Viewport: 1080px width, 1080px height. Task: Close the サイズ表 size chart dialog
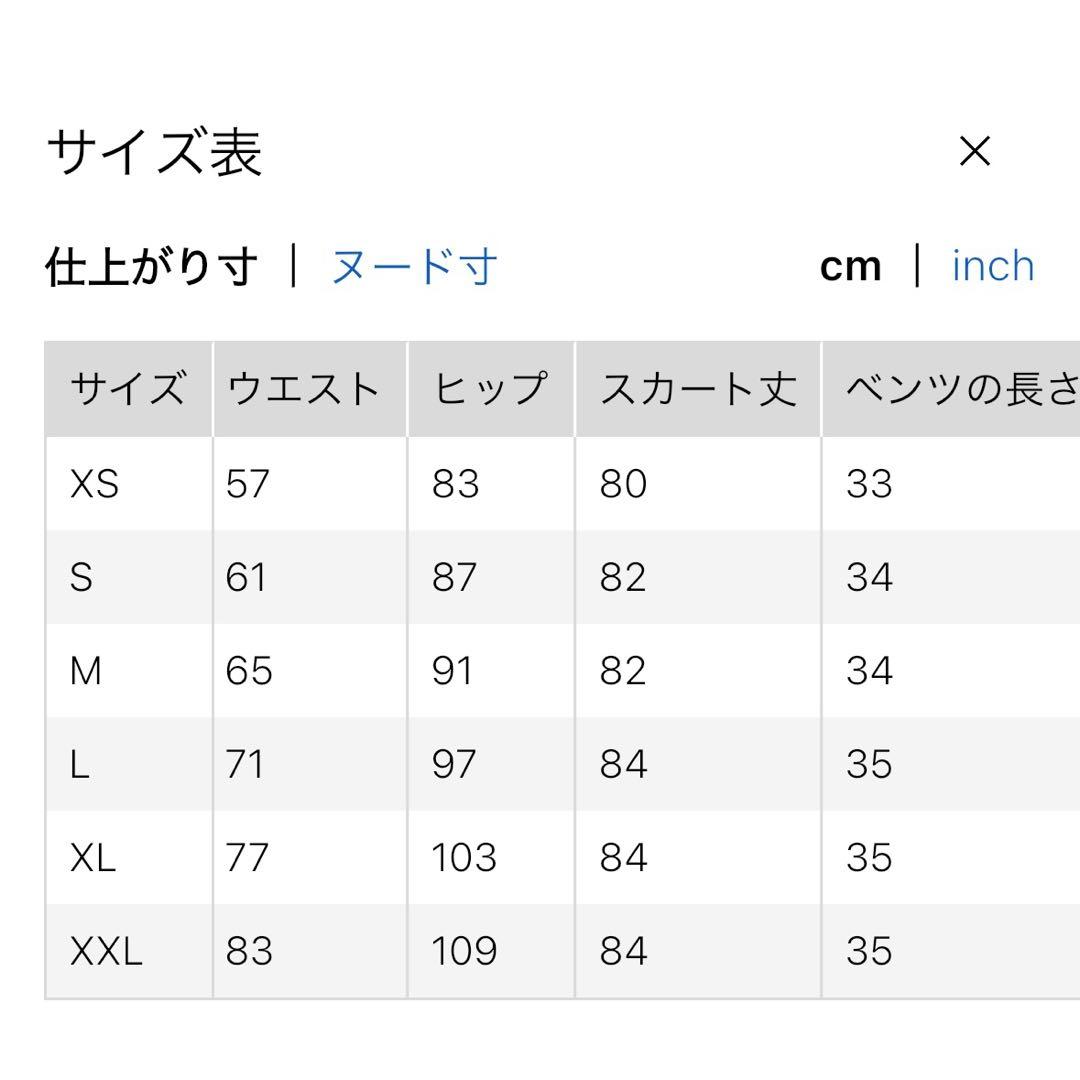tap(974, 152)
